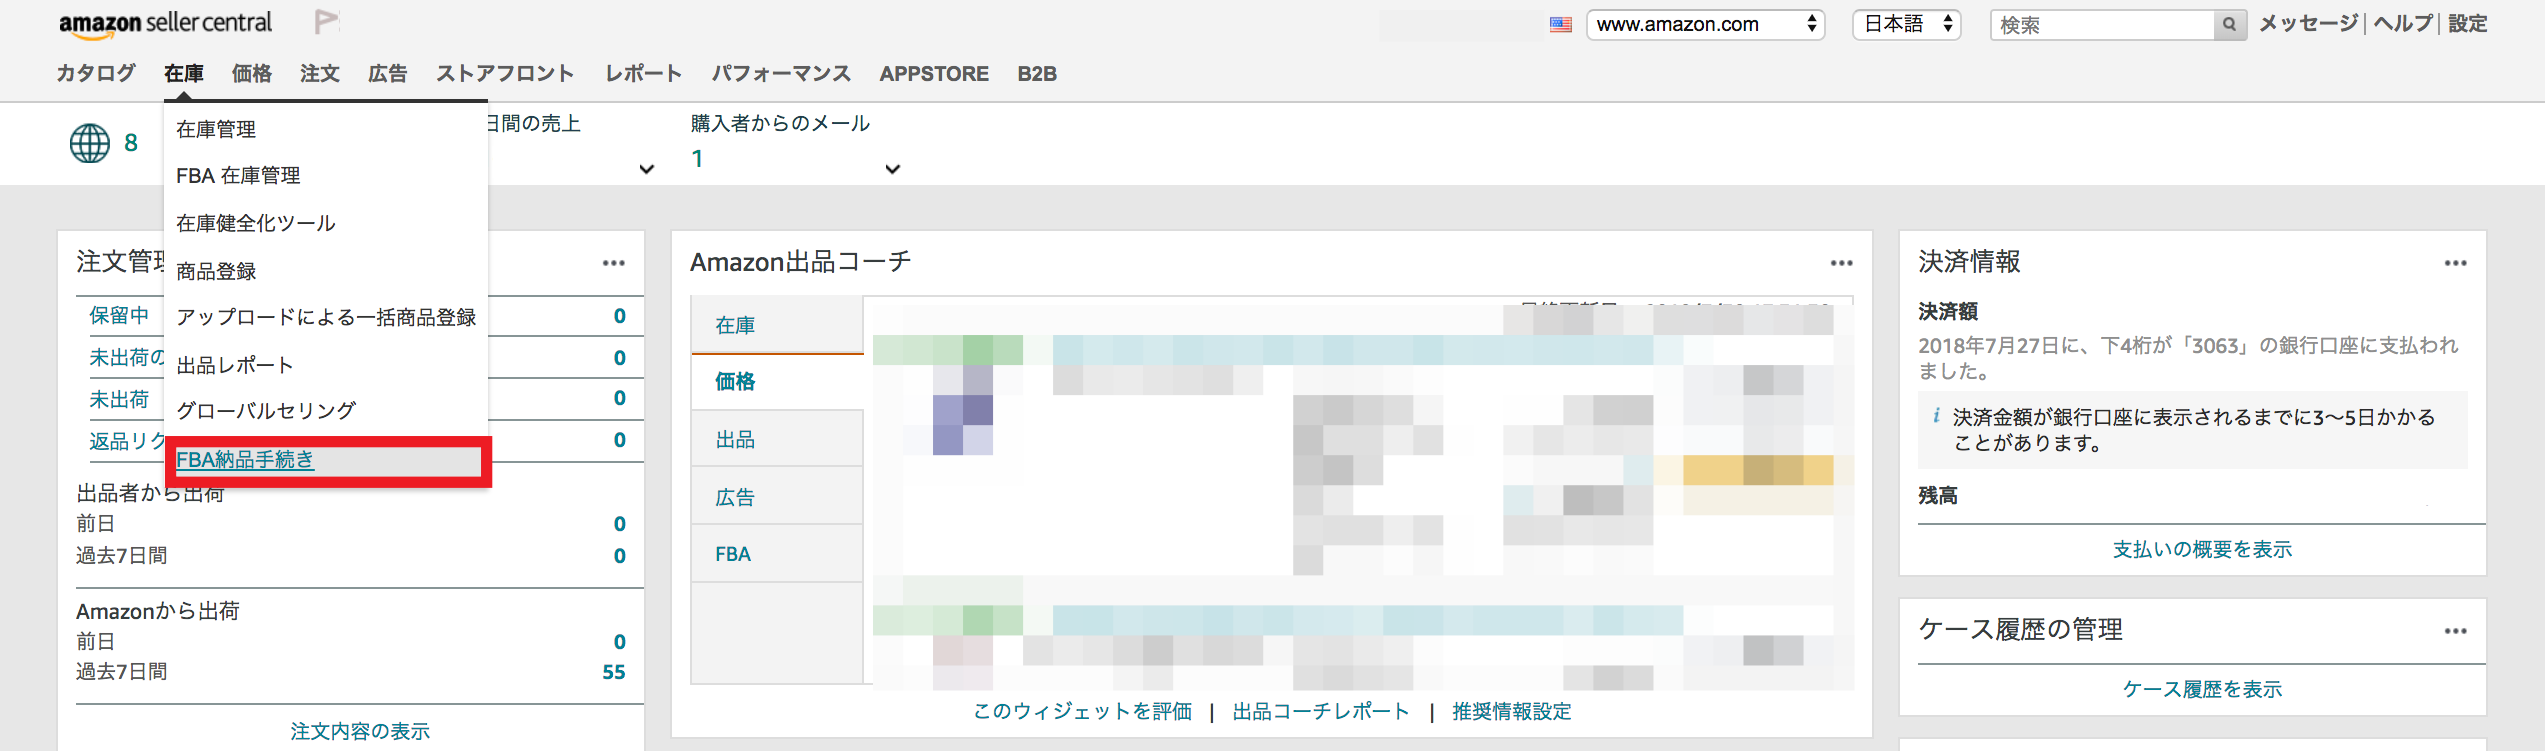Click the 決済額 heading text
Image resolution: width=2545 pixels, height=751 pixels.
pyautogui.click(x=1948, y=311)
